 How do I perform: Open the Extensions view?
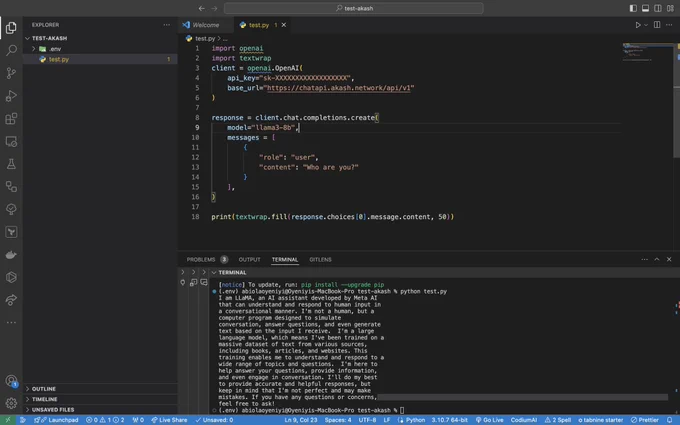click(x=11, y=118)
